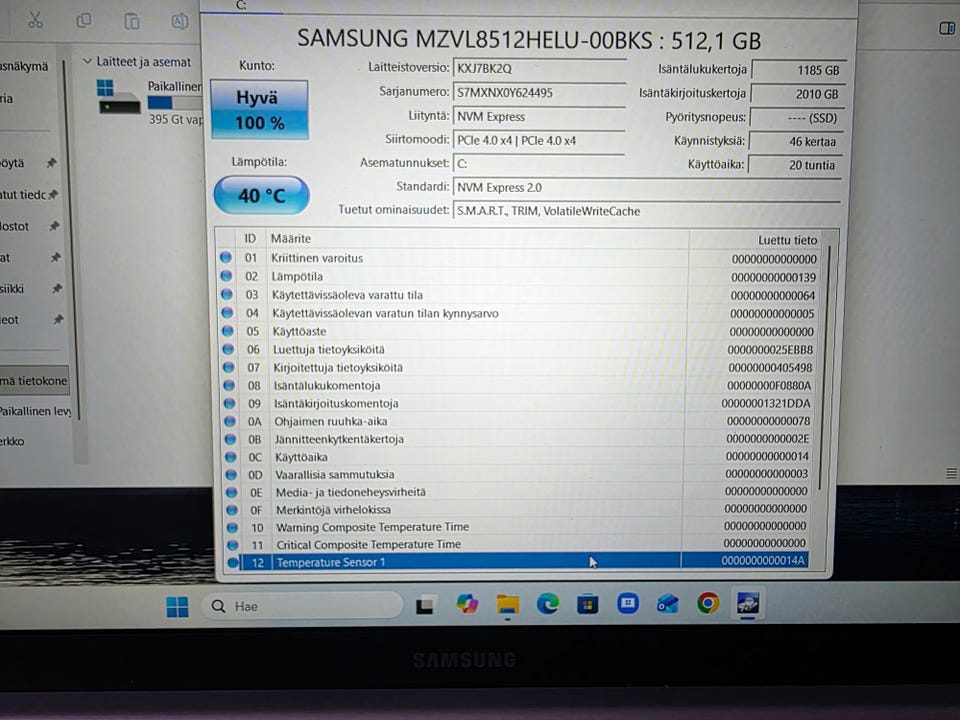This screenshot has width=960, height=720.
Task: Select the Vaarallisia sammutuksia row
Action: pyautogui.click(x=518, y=474)
